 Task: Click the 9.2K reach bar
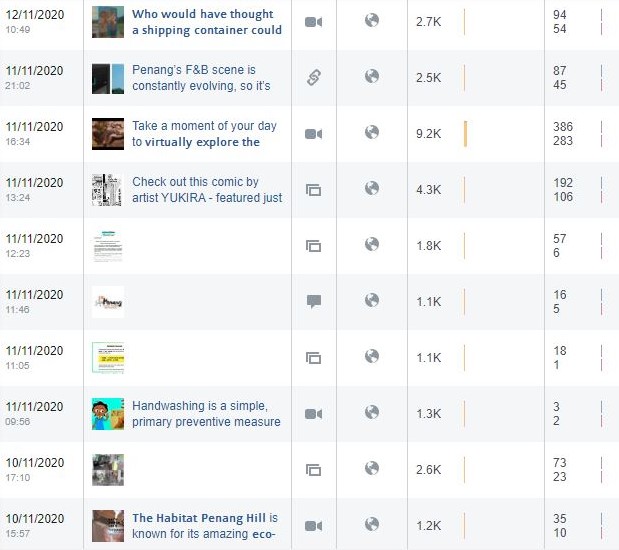465,134
